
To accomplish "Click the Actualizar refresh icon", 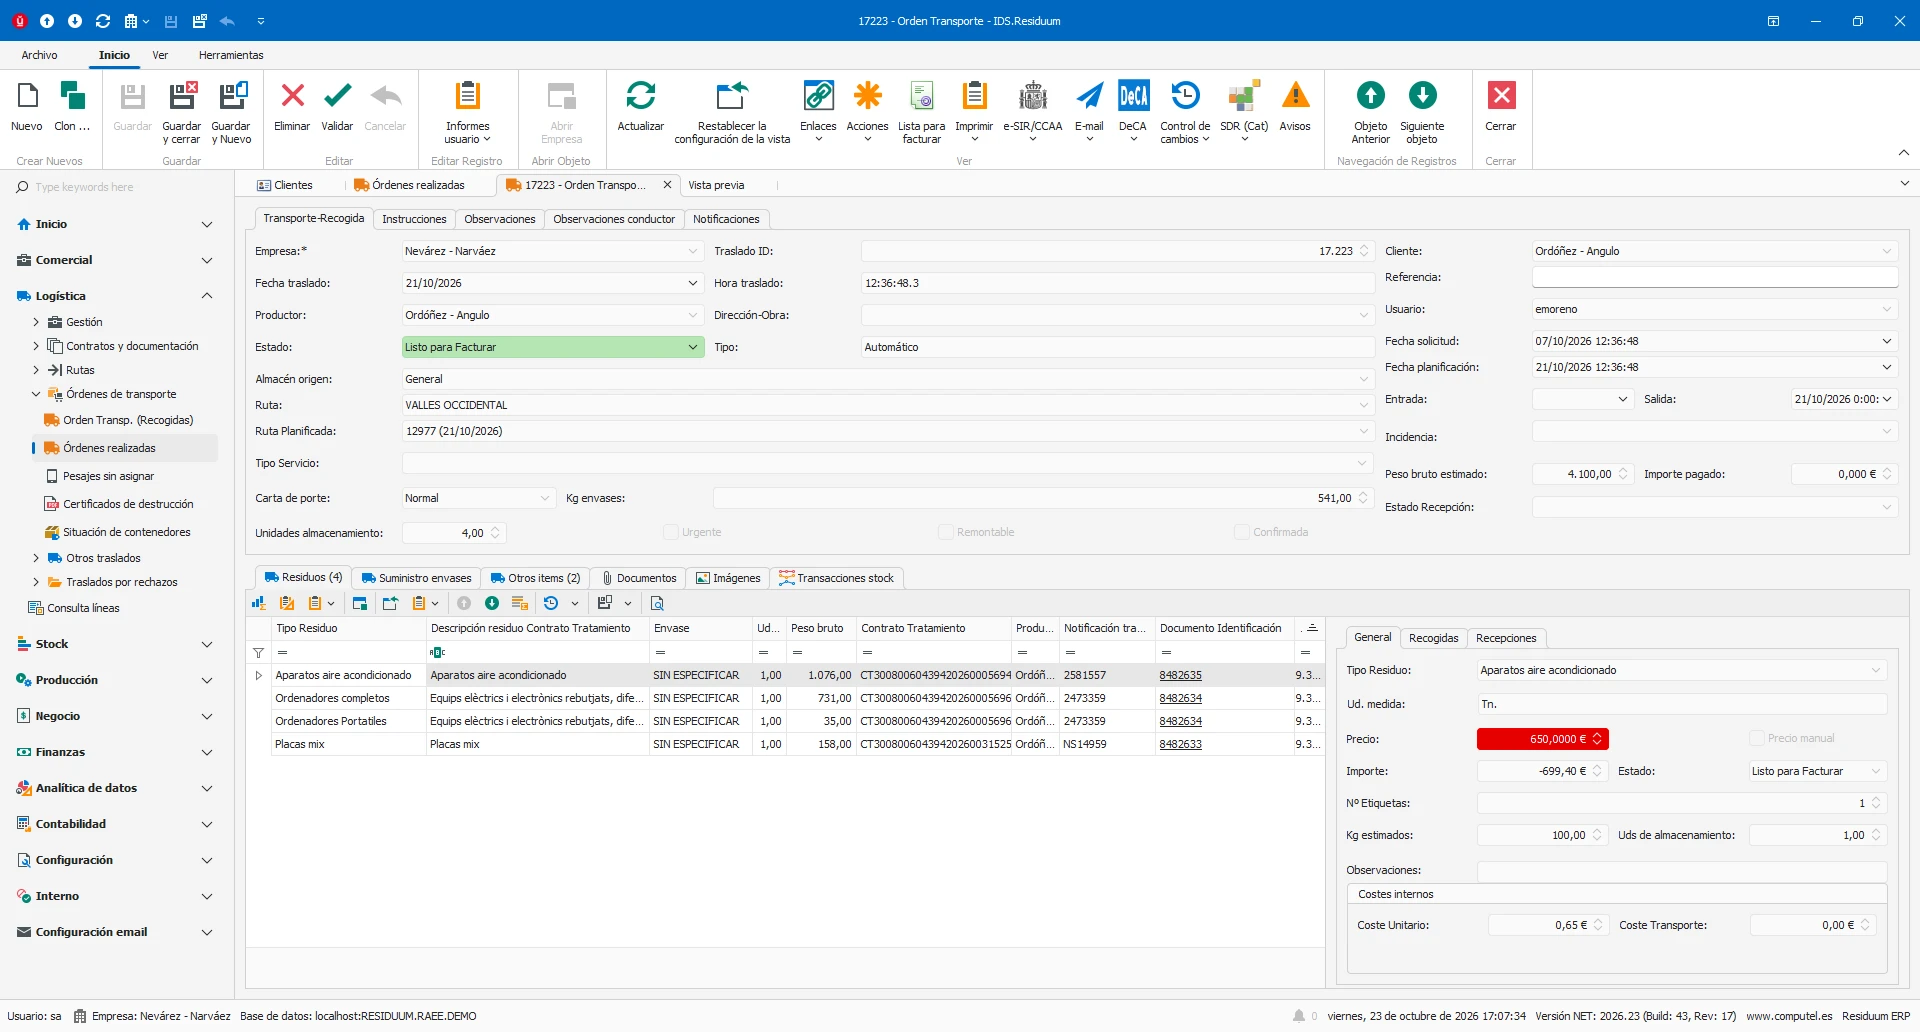I will (640, 97).
